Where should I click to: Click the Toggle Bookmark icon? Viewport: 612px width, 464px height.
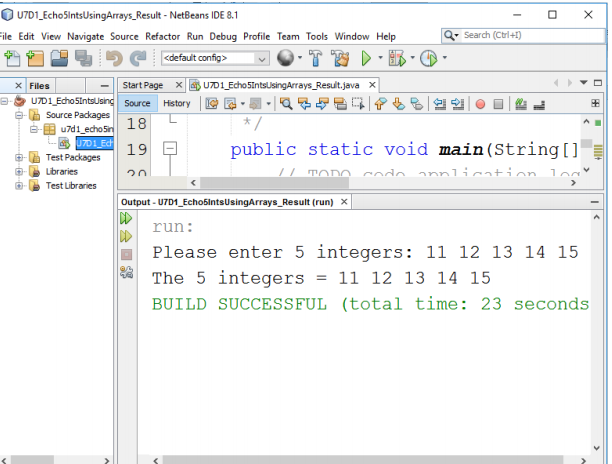coord(416,104)
